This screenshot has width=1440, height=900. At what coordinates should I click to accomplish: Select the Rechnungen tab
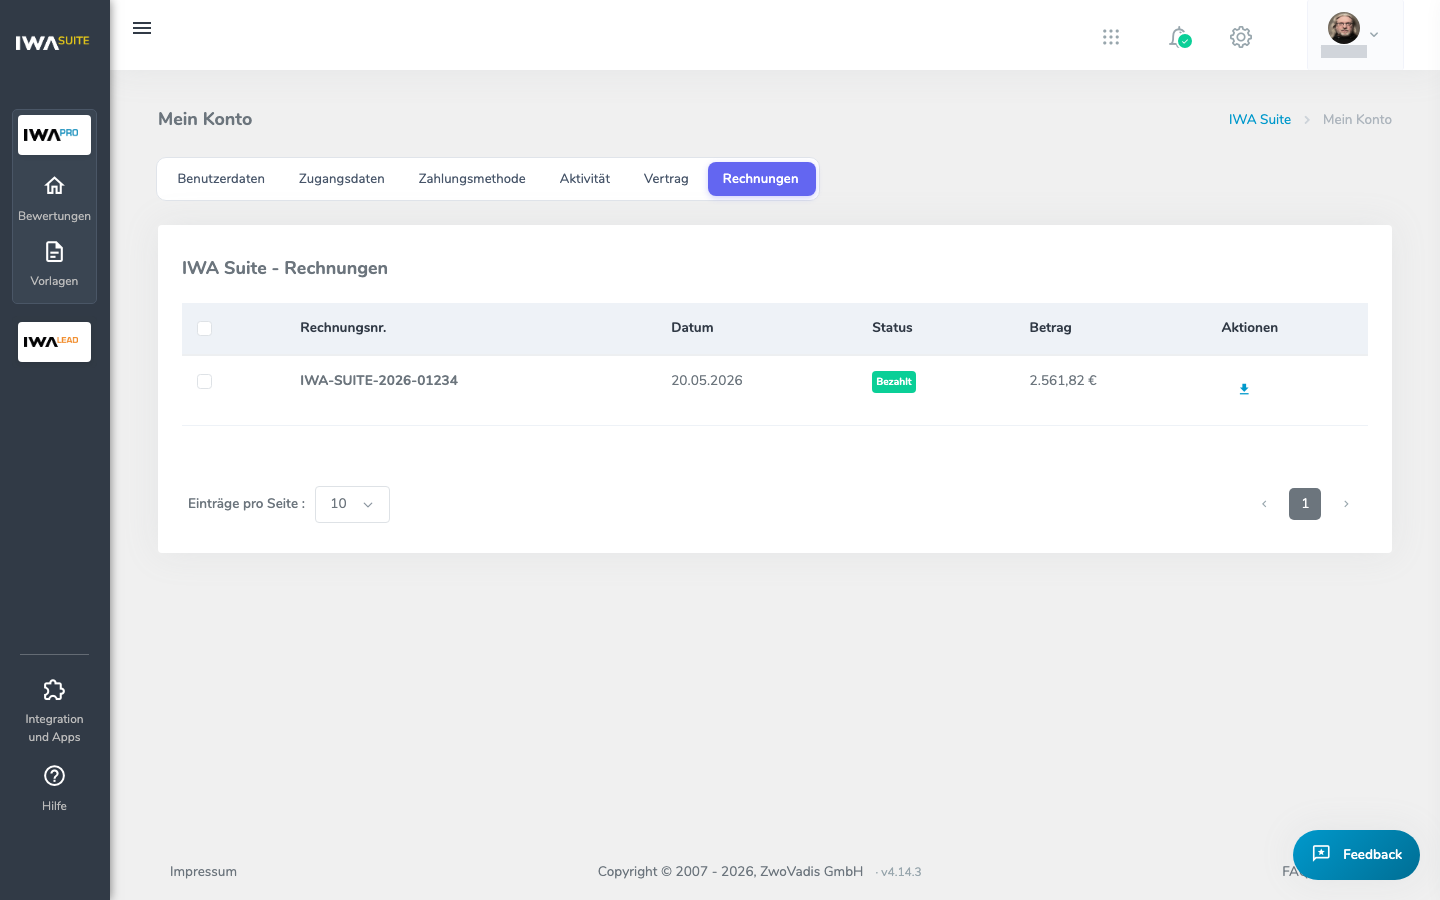pyautogui.click(x=761, y=179)
